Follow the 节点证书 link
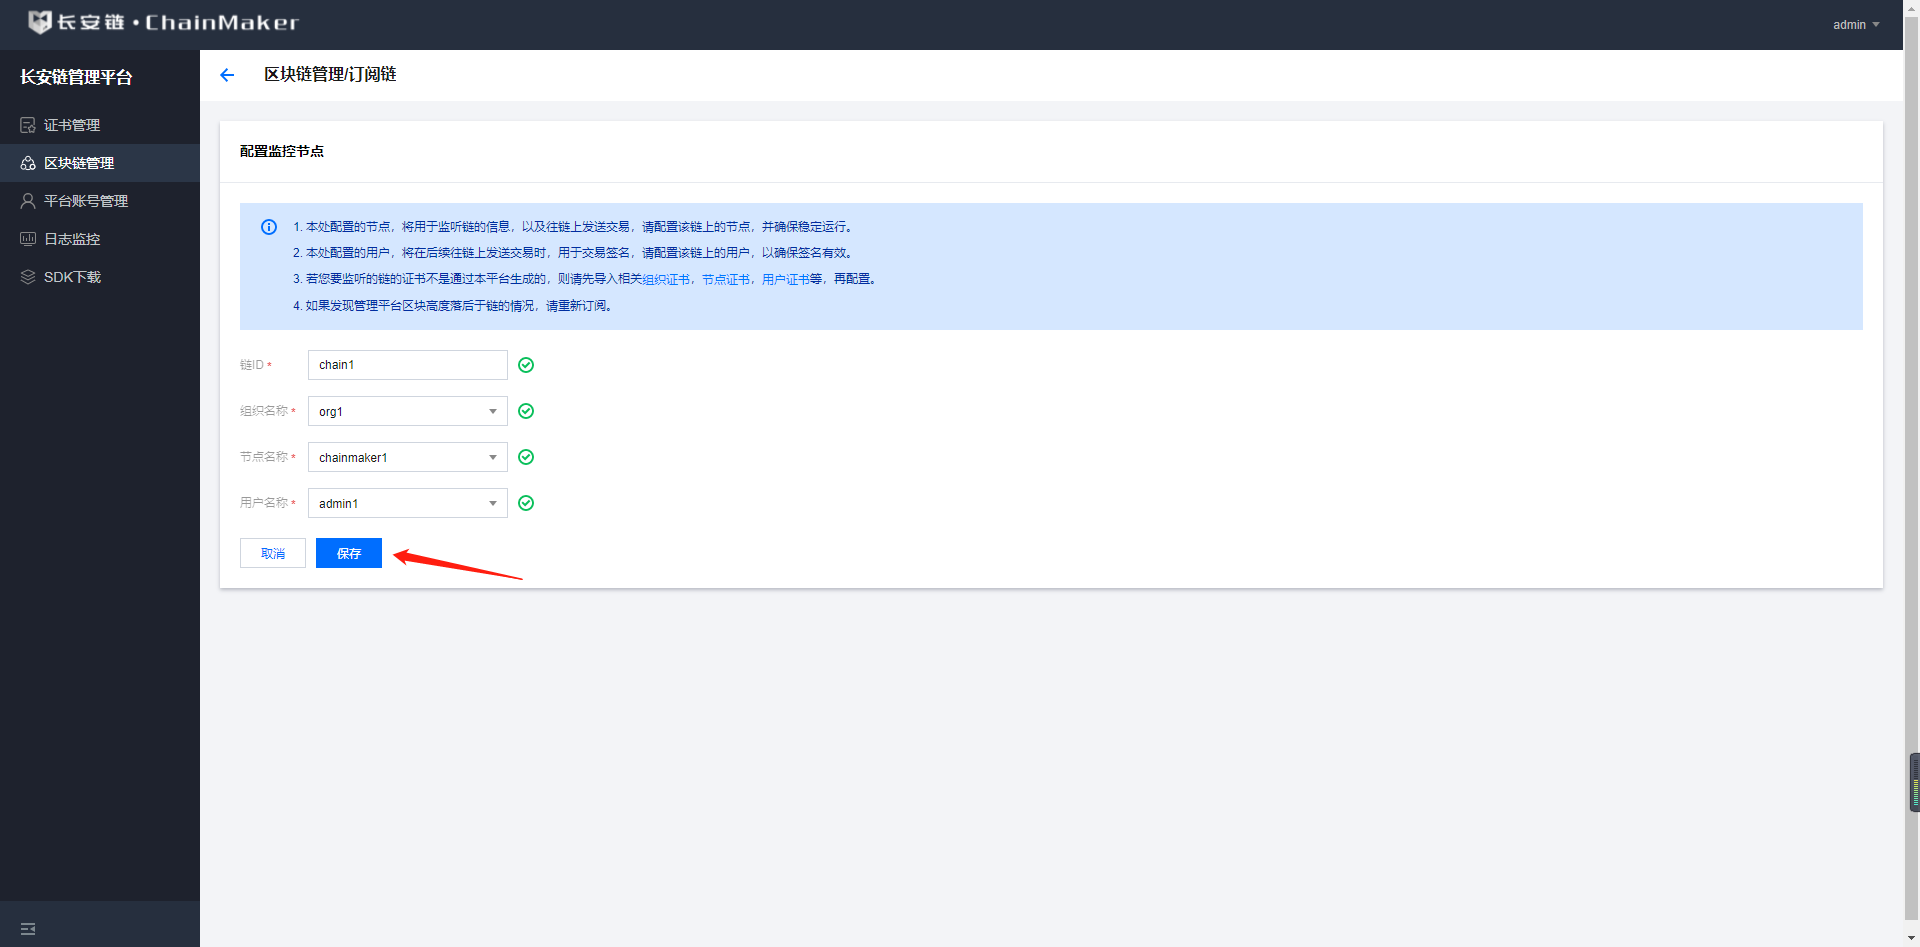This screenshot has width=1920, height=947. pos(726,280)
